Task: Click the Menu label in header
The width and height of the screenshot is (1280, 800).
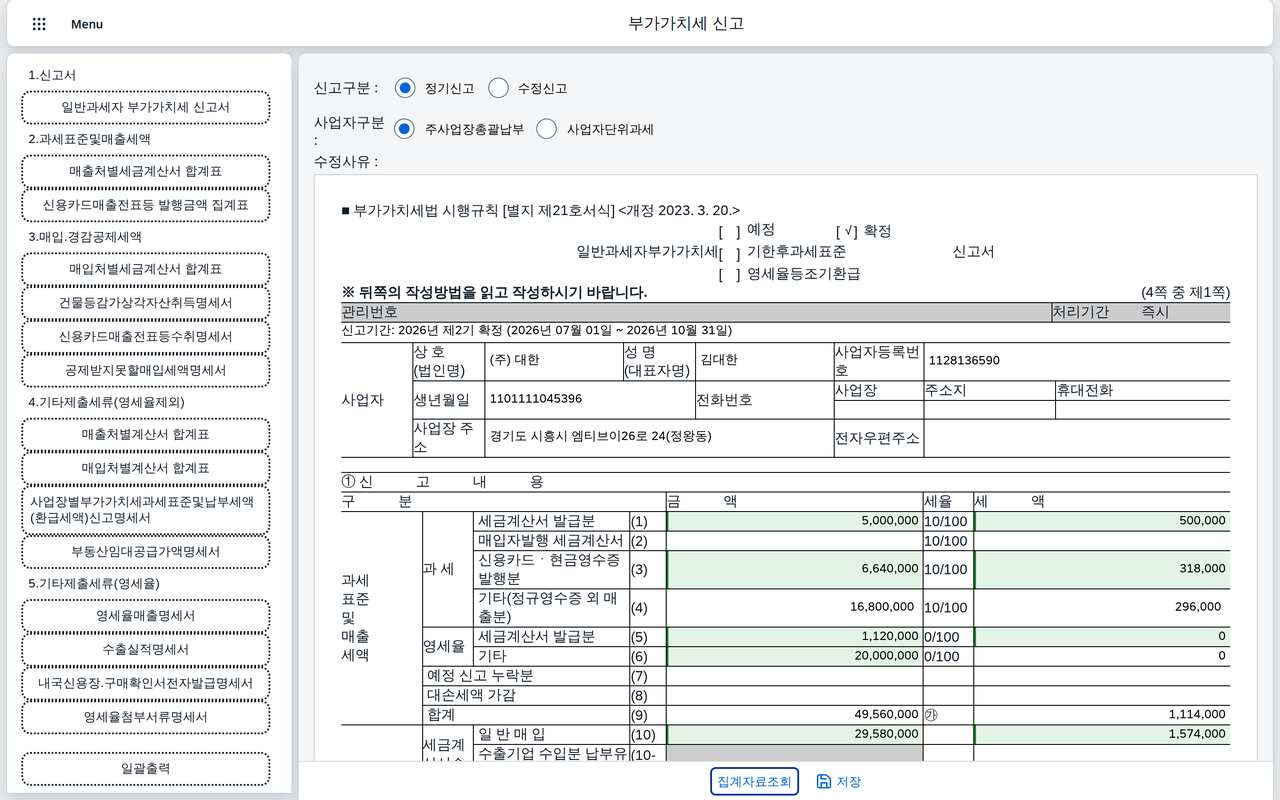Action: 87,24
